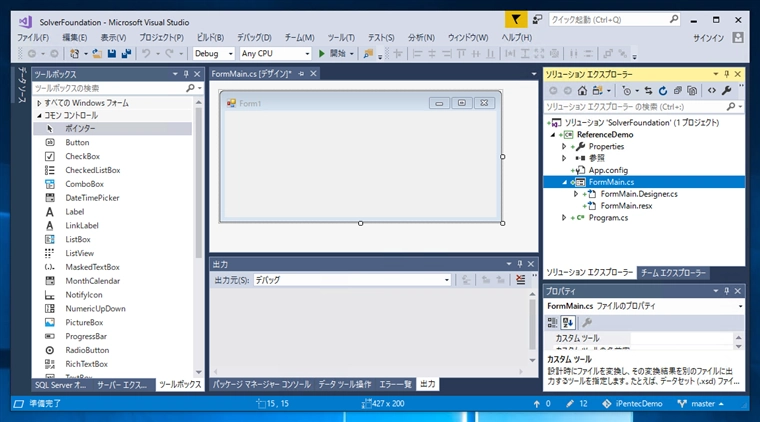This screenshot has height=422, width=760.
Task: Open the File menu
Action: point(33,37)
